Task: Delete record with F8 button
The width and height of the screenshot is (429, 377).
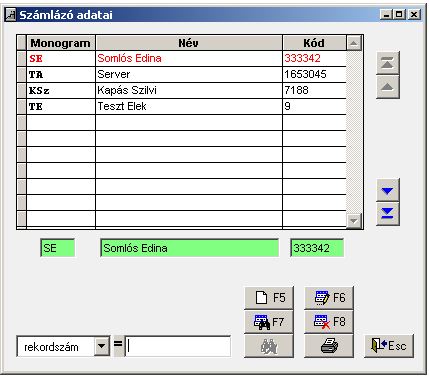Action: pos(329,322)
